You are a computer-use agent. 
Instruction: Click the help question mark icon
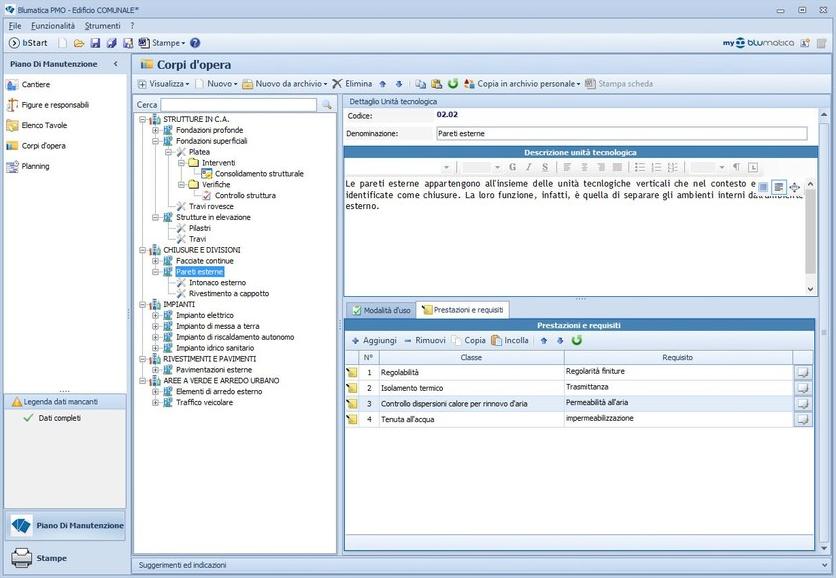point(195,43)
